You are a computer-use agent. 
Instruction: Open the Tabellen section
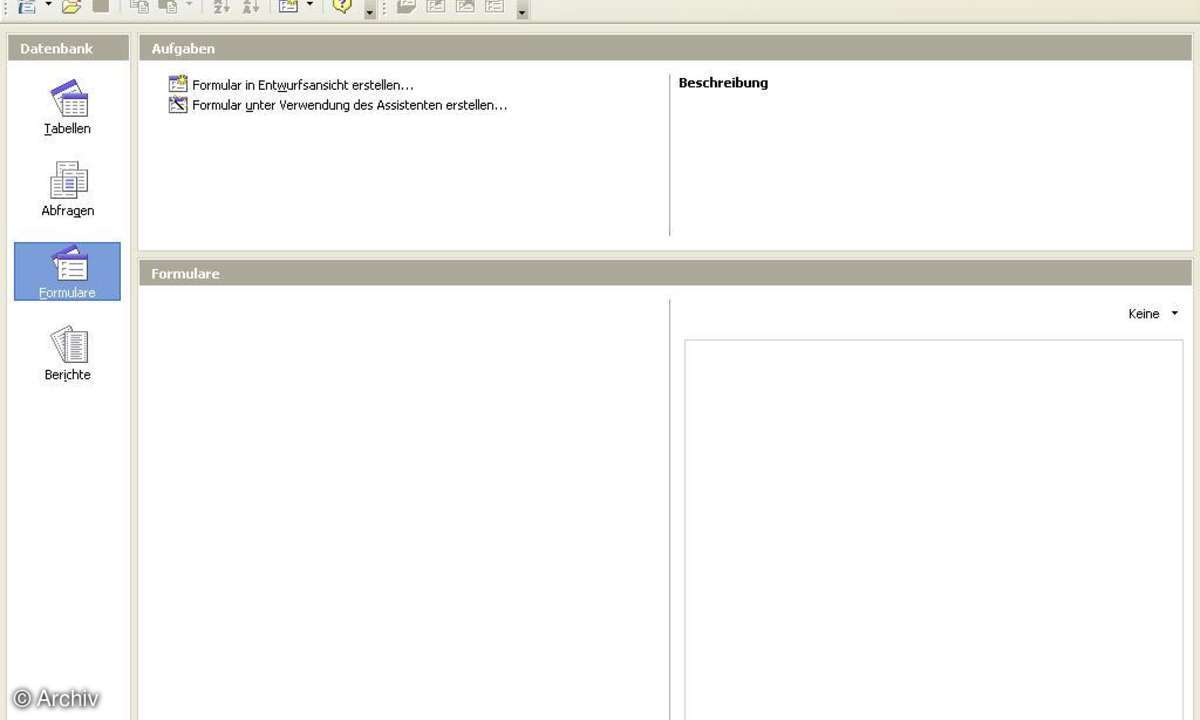[x=67, y=108]
